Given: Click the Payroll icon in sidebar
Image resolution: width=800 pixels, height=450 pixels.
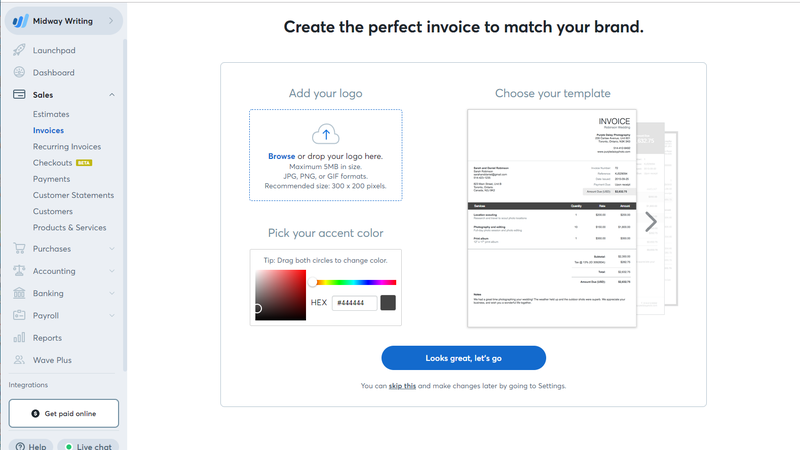Looking at the screenshot, I should point(19,315).
